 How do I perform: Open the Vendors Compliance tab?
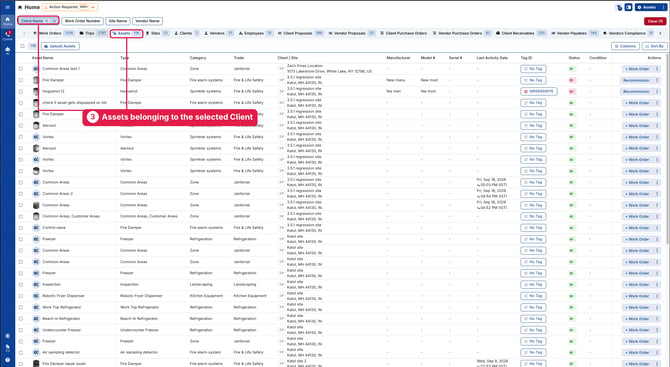click(x=628, y=33)
